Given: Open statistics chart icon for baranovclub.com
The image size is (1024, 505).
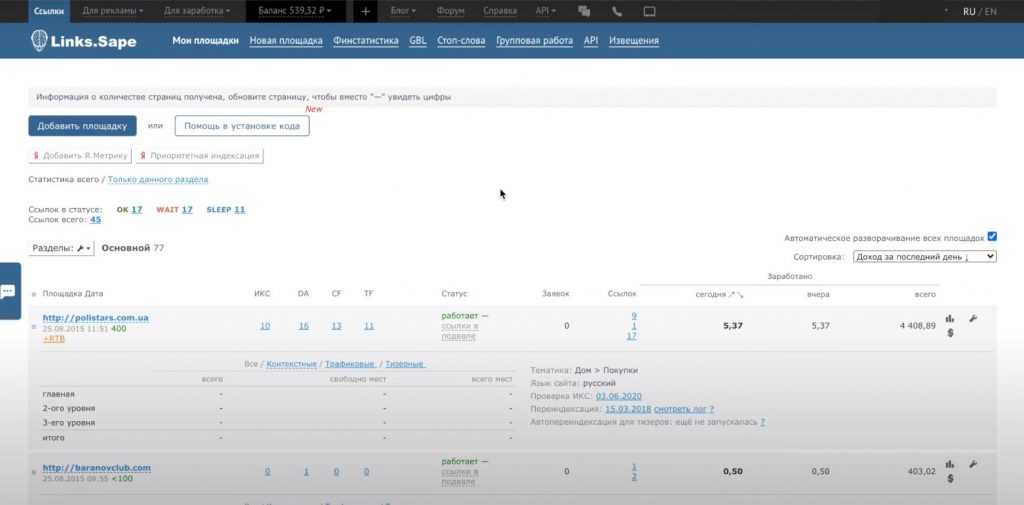Looking at the screenshot, I should (x=949, y=464).
